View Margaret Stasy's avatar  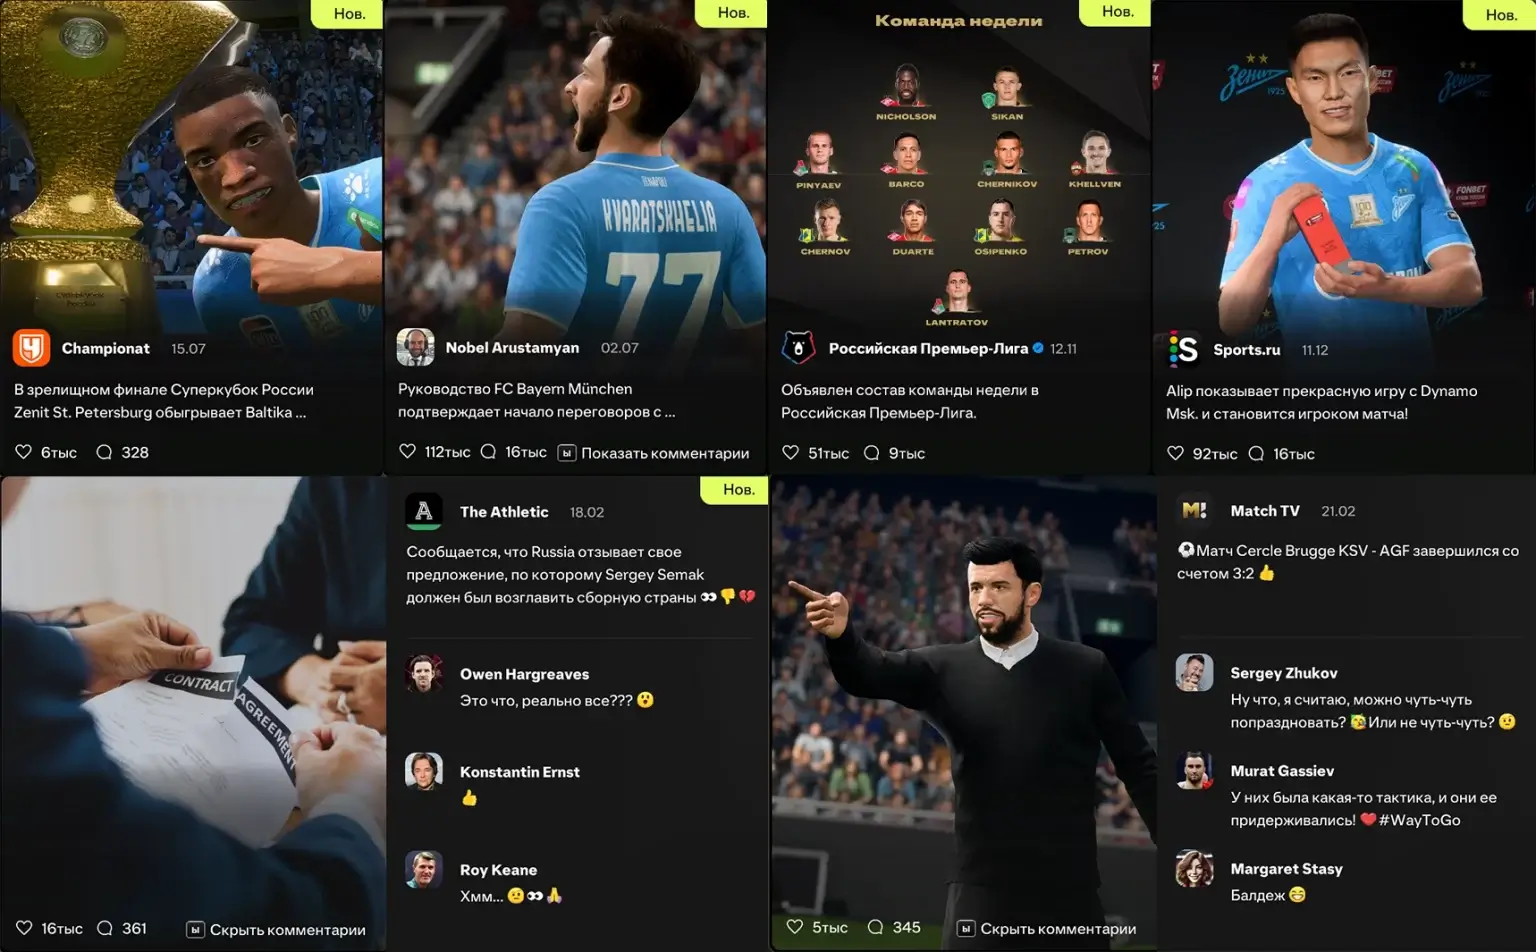click(1194, 869)
